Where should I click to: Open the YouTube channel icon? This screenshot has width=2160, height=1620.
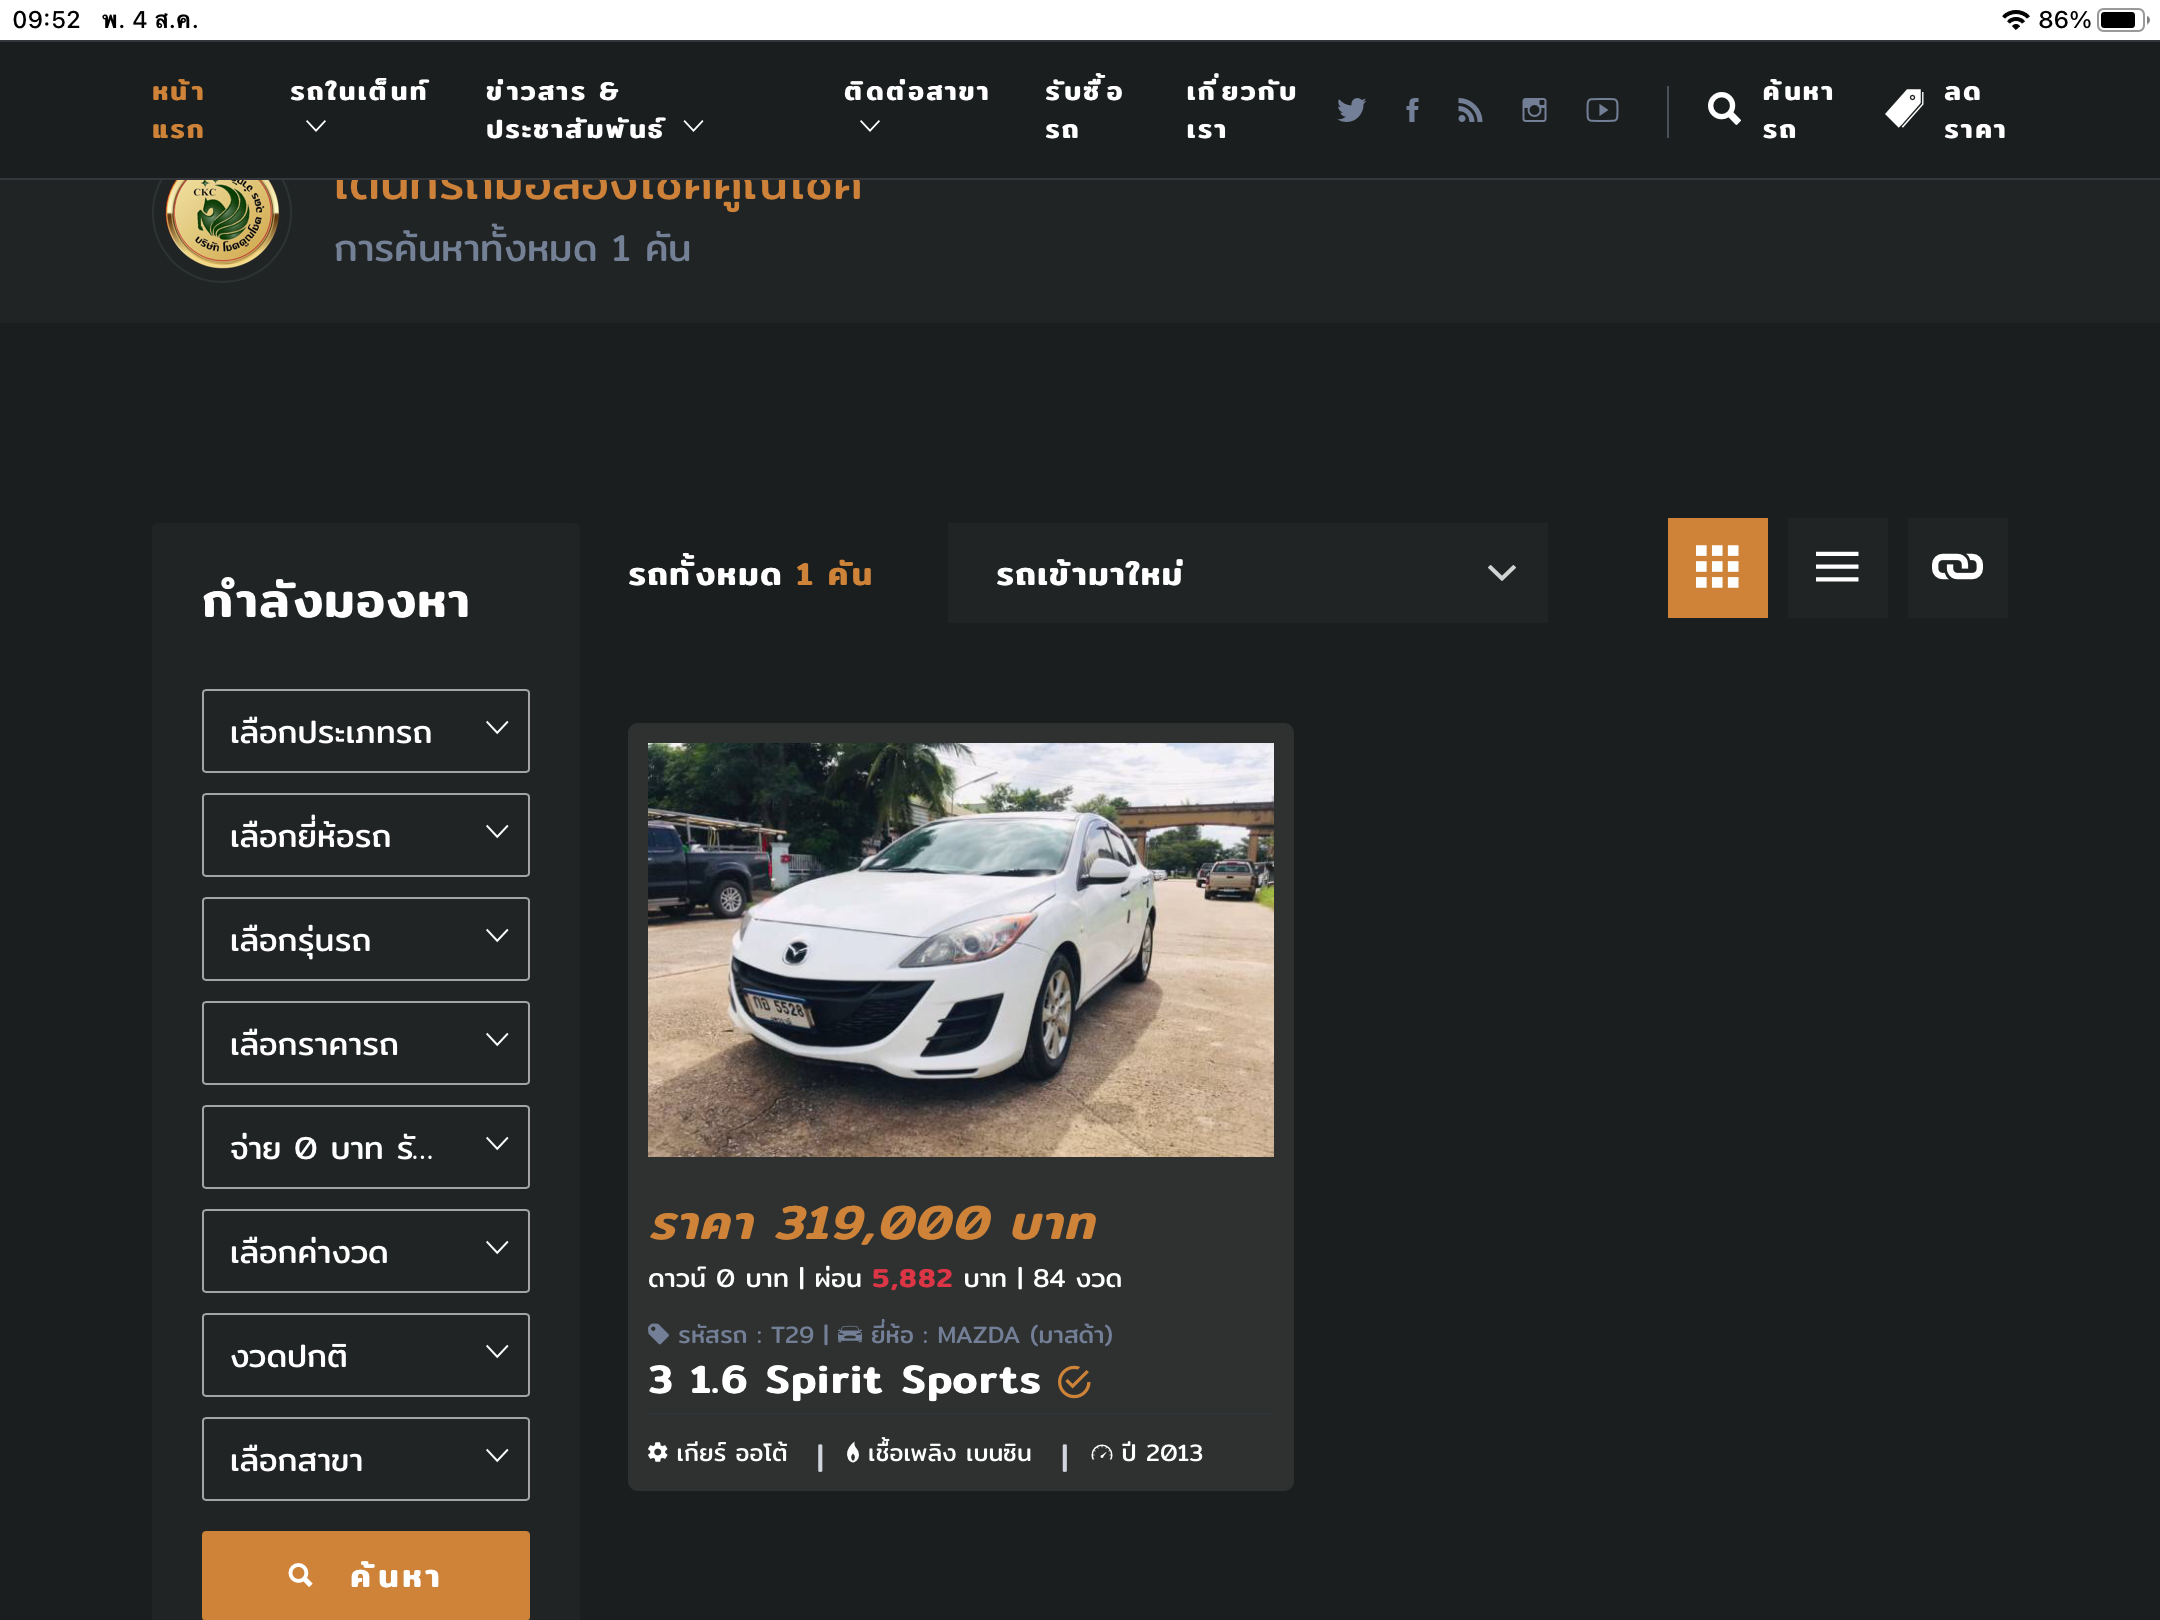pyautogui.click(x=1602, y=110)
